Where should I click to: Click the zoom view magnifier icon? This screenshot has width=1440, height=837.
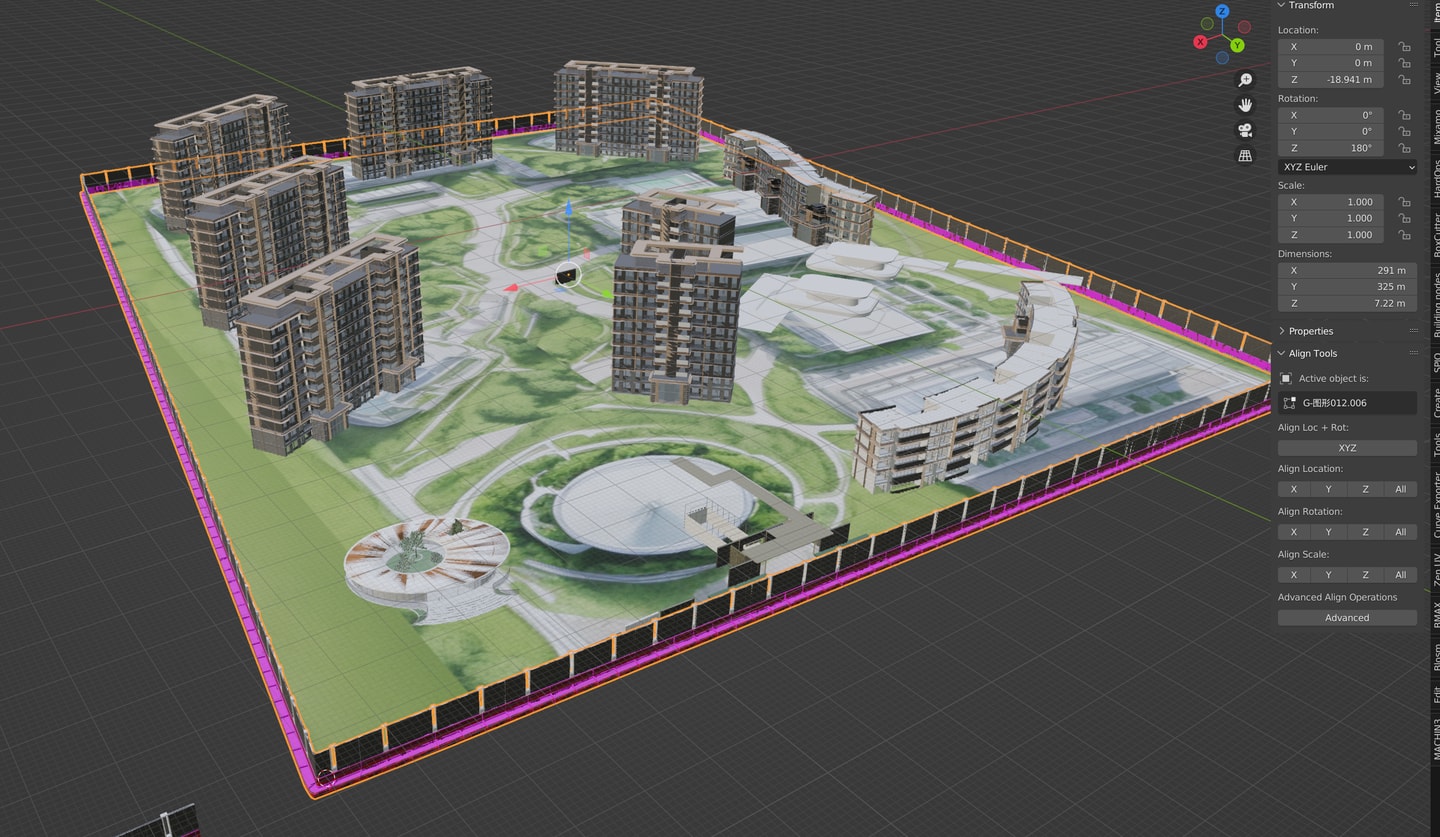tap(1245, 80)
